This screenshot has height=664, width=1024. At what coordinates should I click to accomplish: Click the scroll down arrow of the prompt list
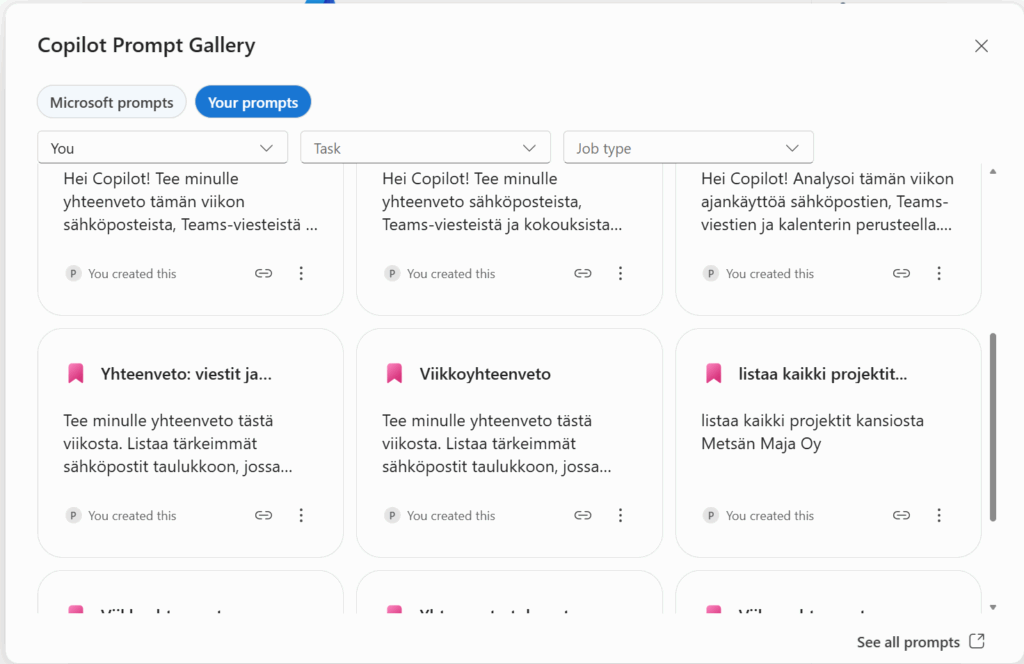pos(993,607)
